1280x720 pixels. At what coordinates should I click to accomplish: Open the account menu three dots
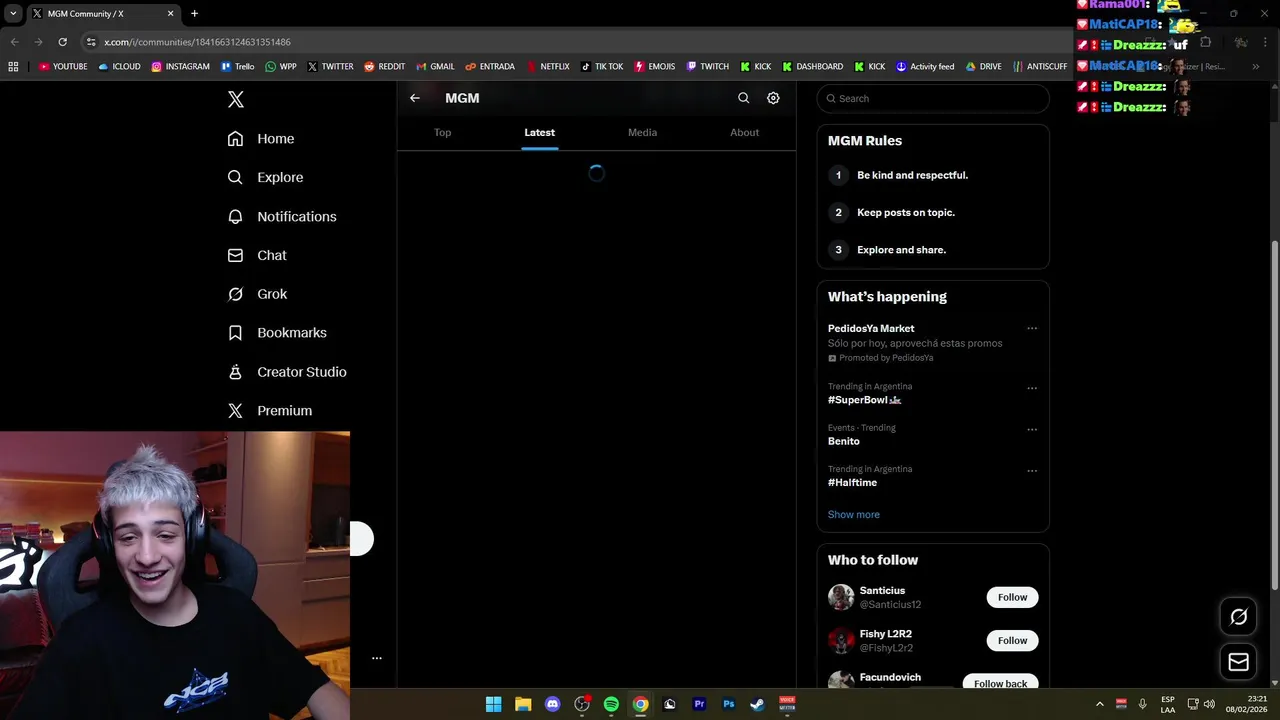tap(377, 658)
